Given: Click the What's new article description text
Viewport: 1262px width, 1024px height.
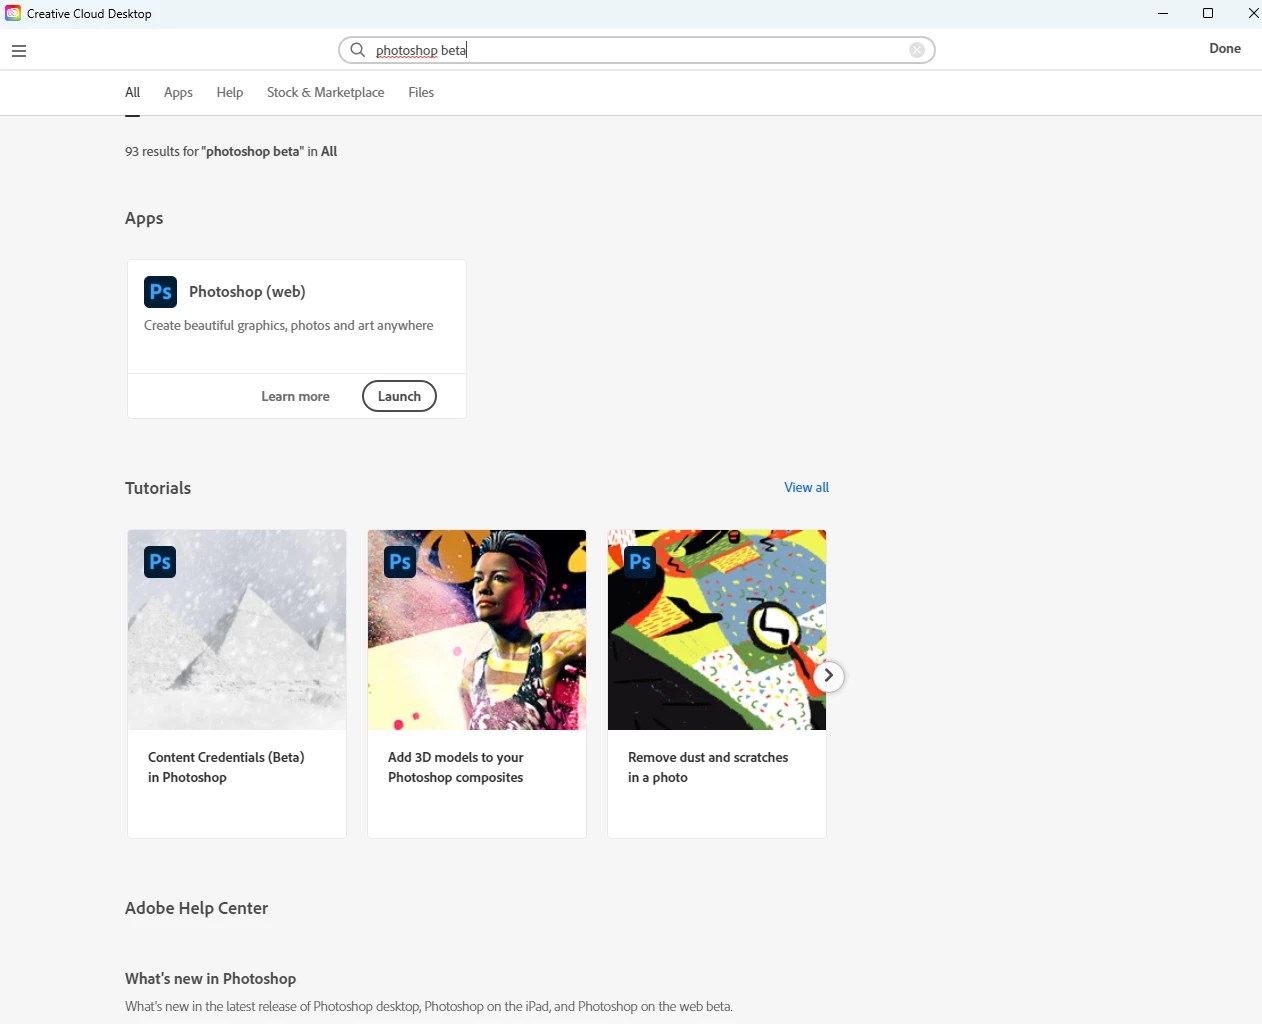Looking at the screenshot, I should coord(429,1006).
